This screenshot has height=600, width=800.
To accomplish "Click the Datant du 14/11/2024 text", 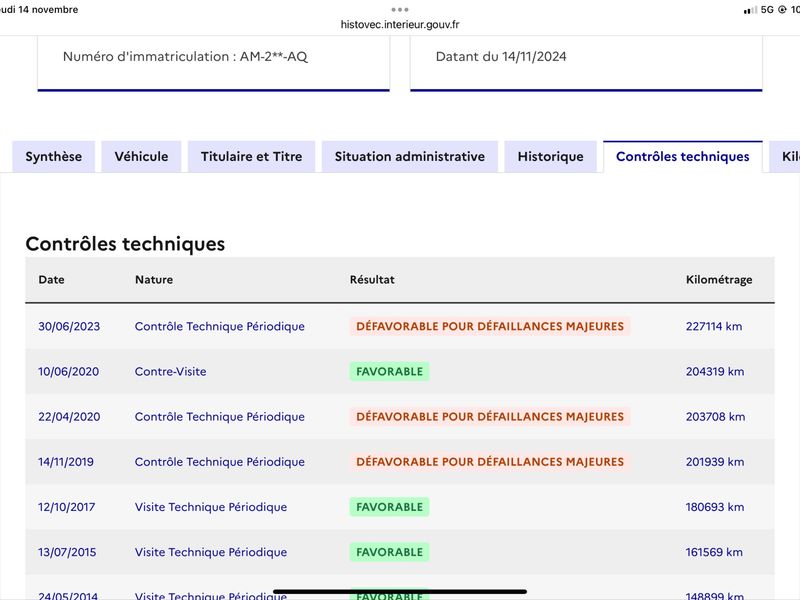I will click(x=501, y=57).
